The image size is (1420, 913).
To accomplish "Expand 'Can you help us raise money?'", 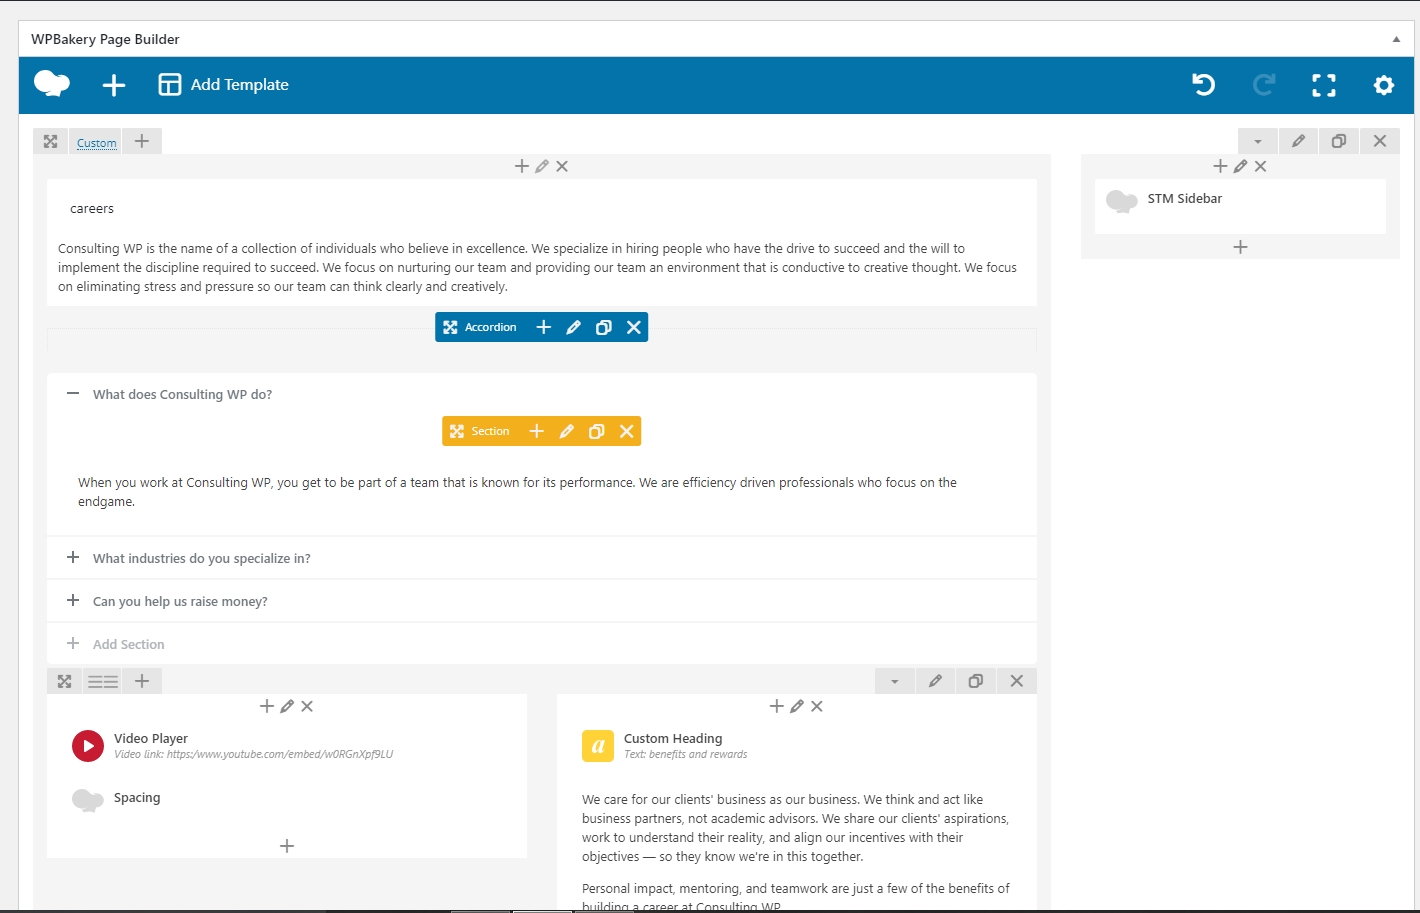I will (542, 601).
